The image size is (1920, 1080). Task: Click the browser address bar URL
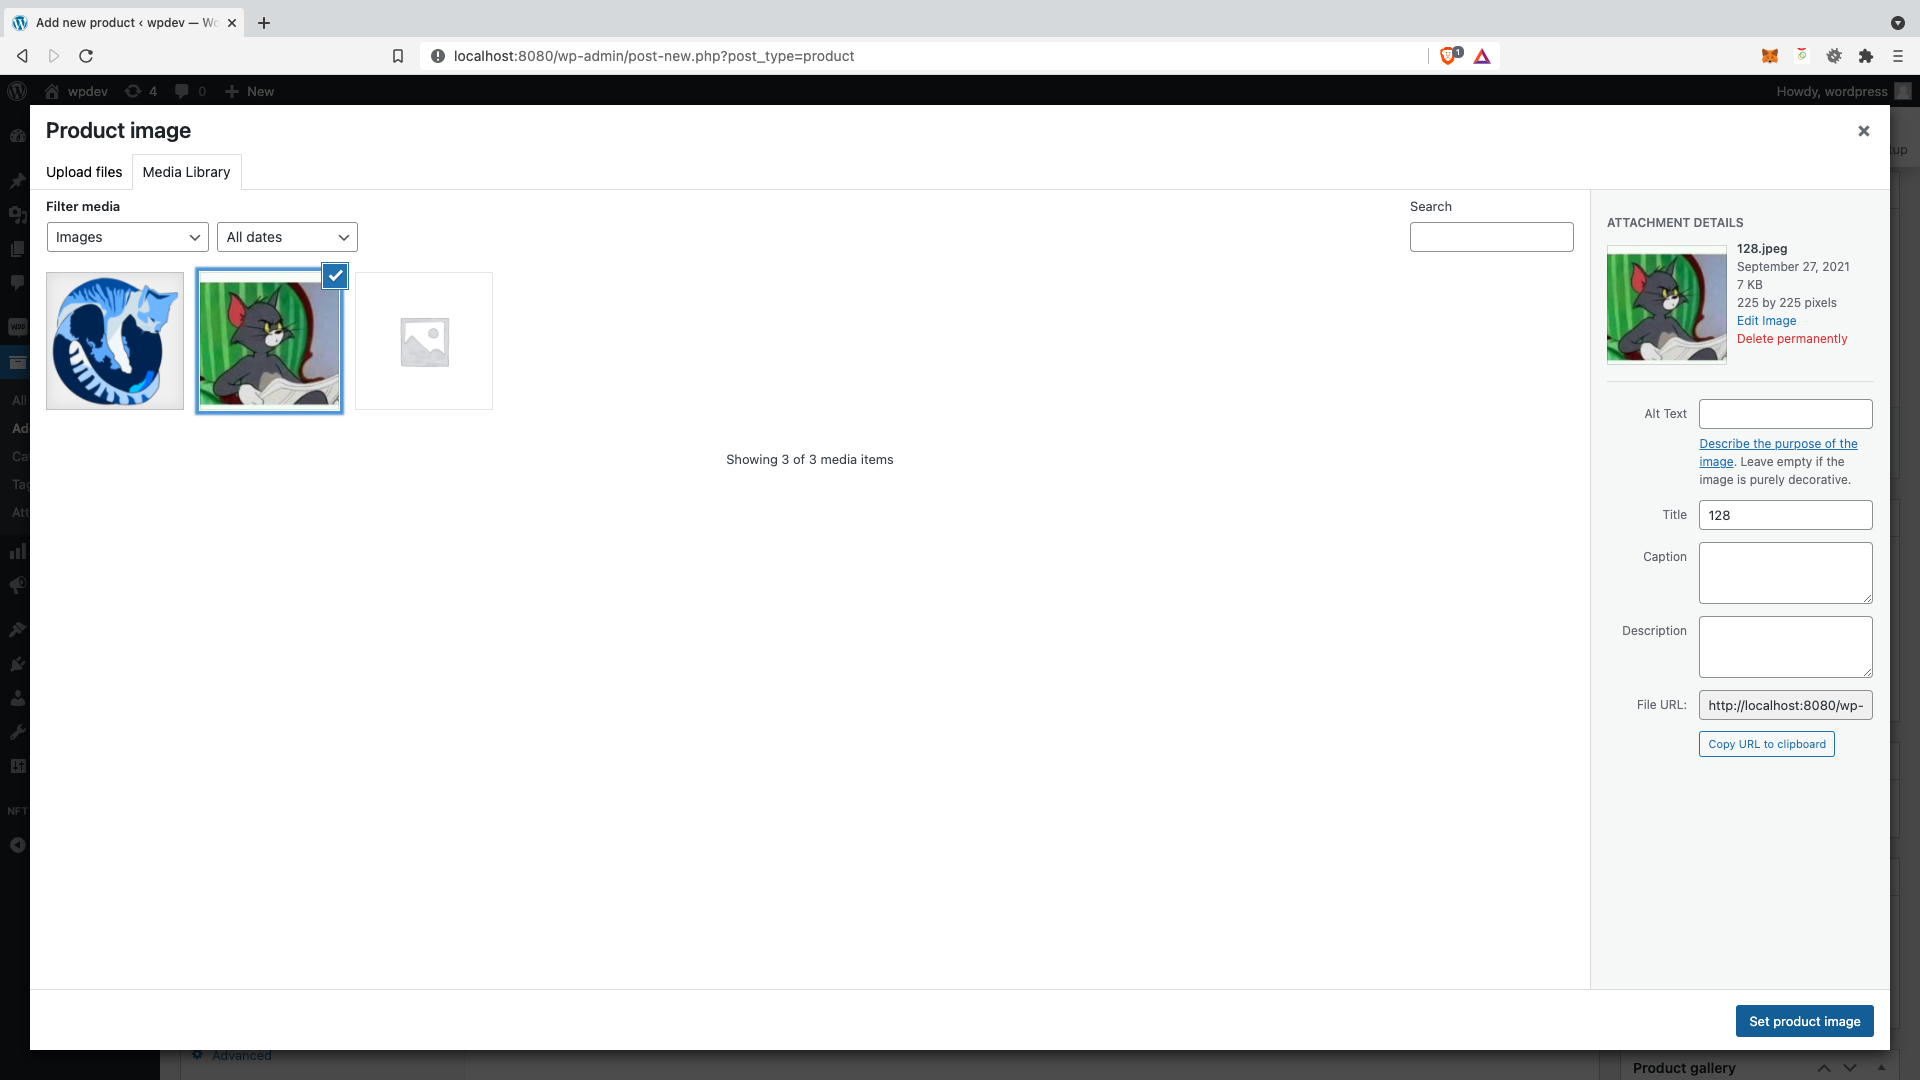[x=654, y=56]
